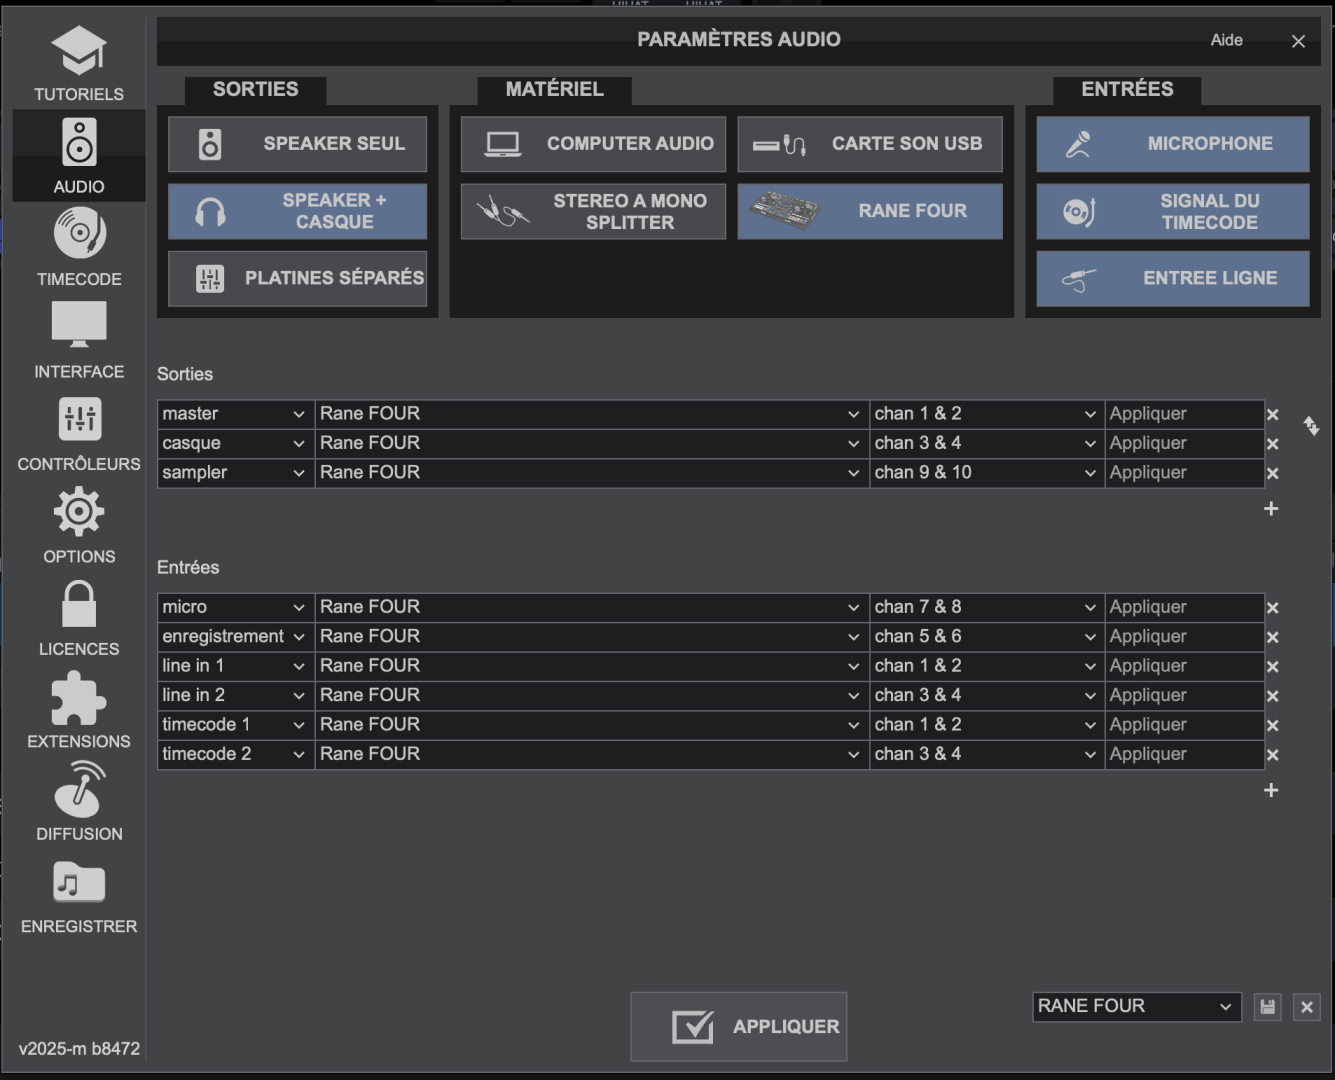This screenshot has height=1080, width=1335.
Task: Click the Sorties tab header
Action: (255, 90)
